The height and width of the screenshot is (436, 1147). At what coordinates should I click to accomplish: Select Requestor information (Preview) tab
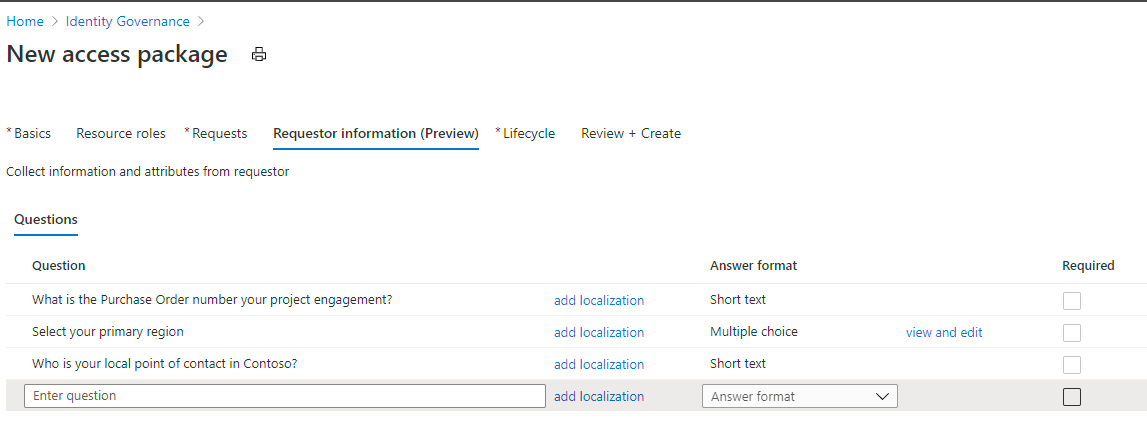pyautogui.click(x=376, y=133)
